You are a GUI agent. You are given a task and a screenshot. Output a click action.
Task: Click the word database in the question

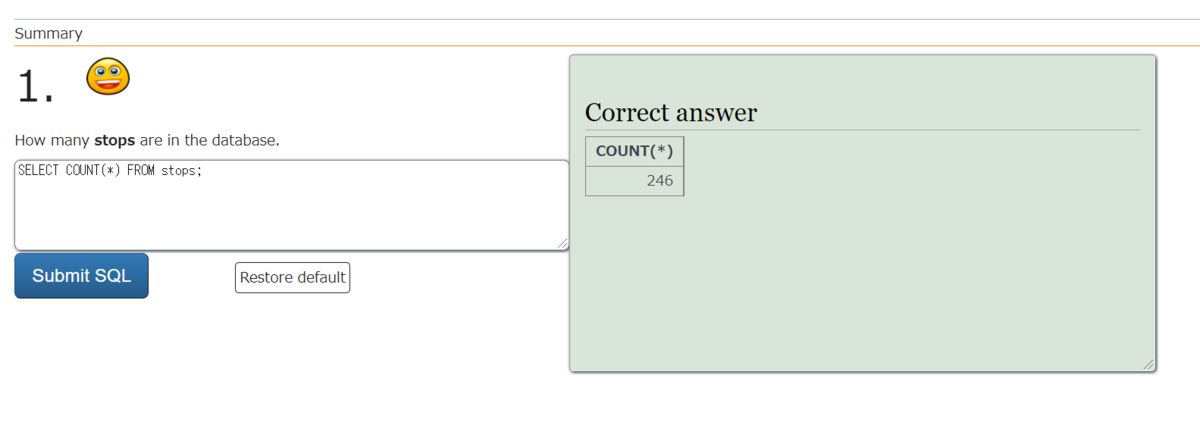(x=242, y=140)
